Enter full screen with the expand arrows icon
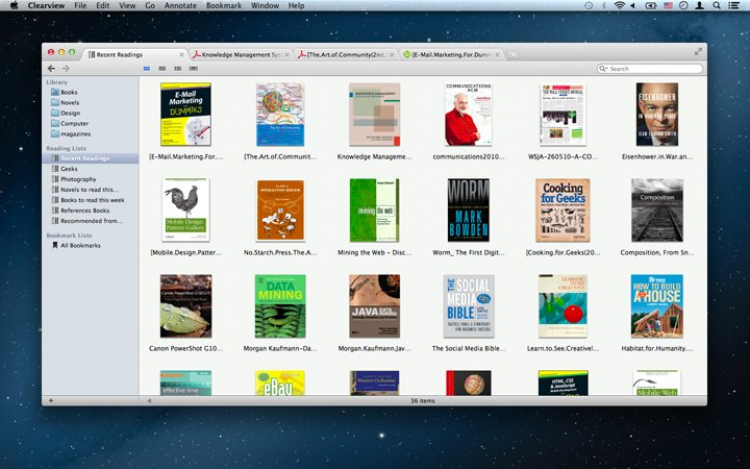 698,52
